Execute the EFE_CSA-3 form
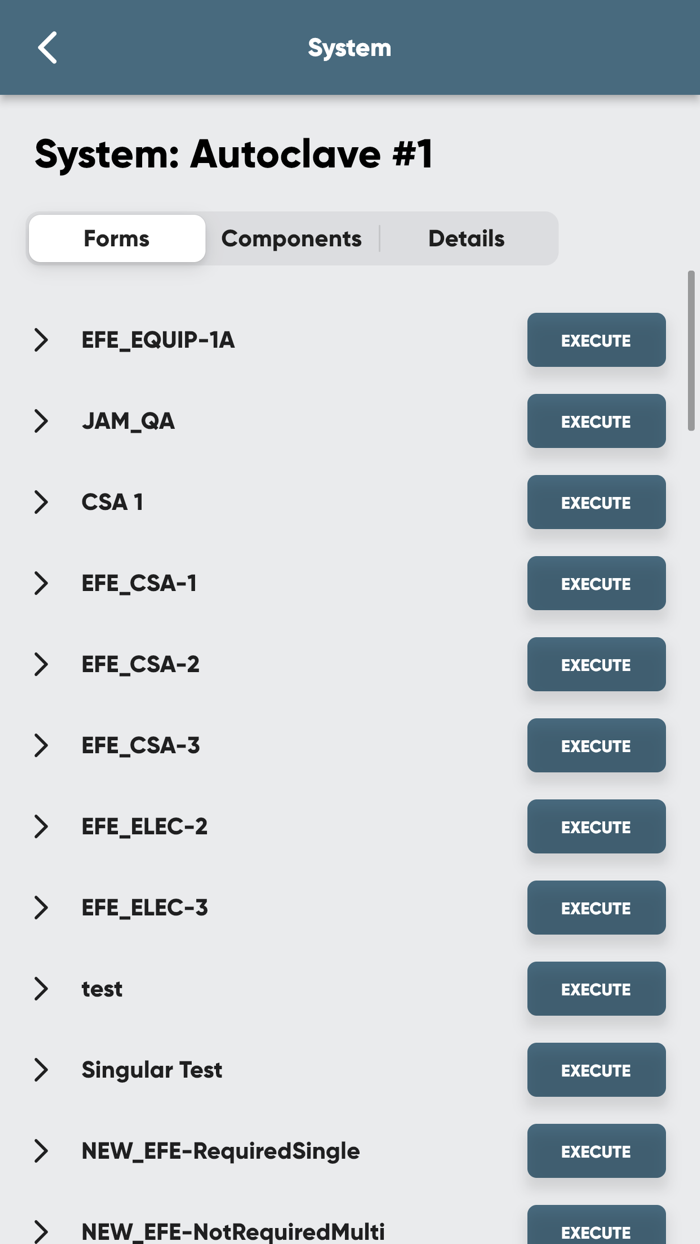 coord(596,745)
